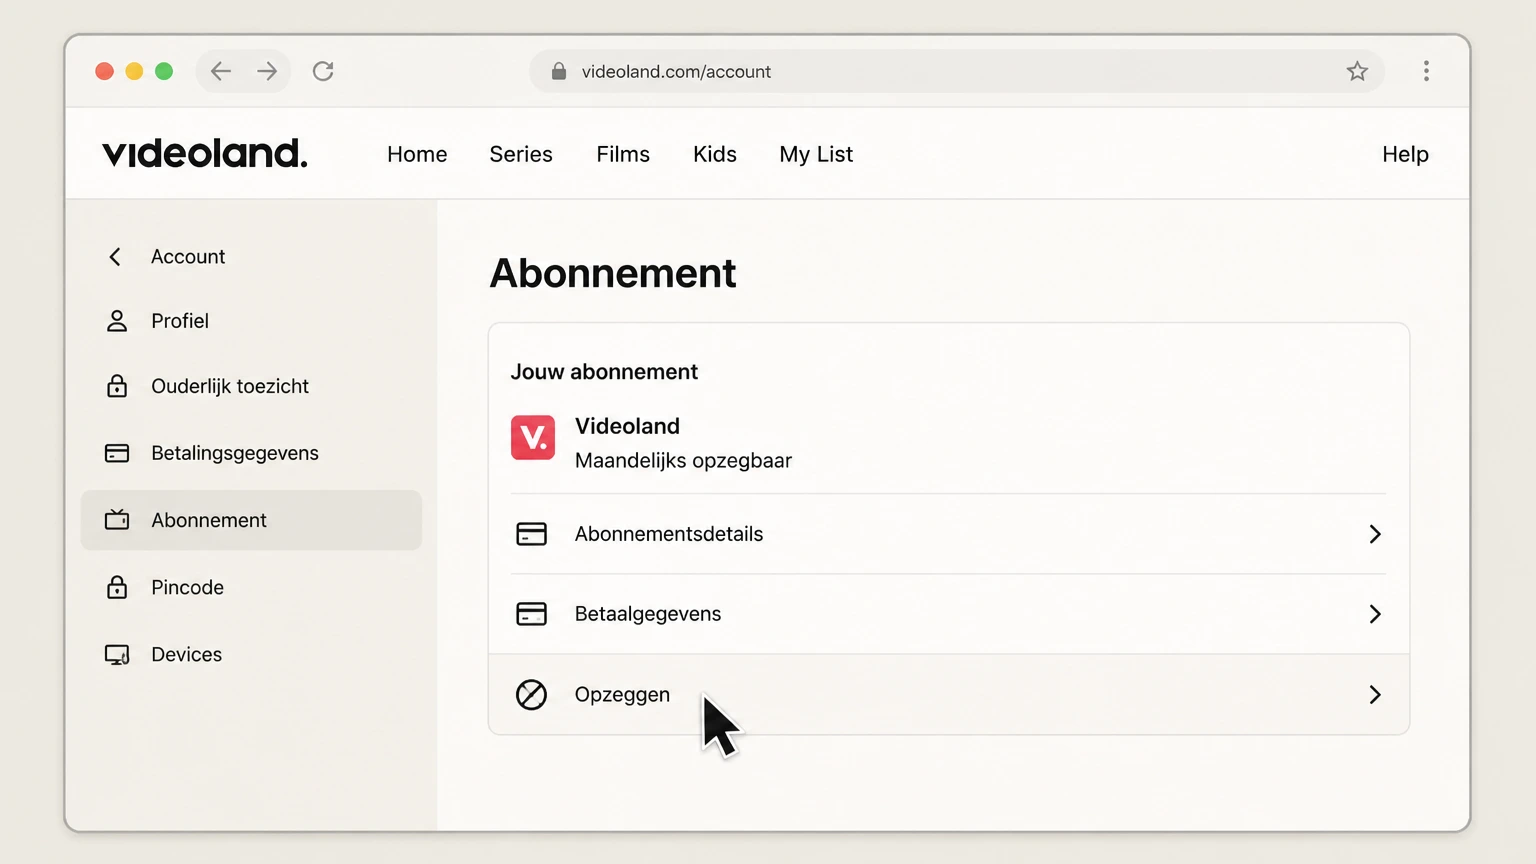Go to the Home tab
Screen dimensions: 1536x864
tap(417, 154)
